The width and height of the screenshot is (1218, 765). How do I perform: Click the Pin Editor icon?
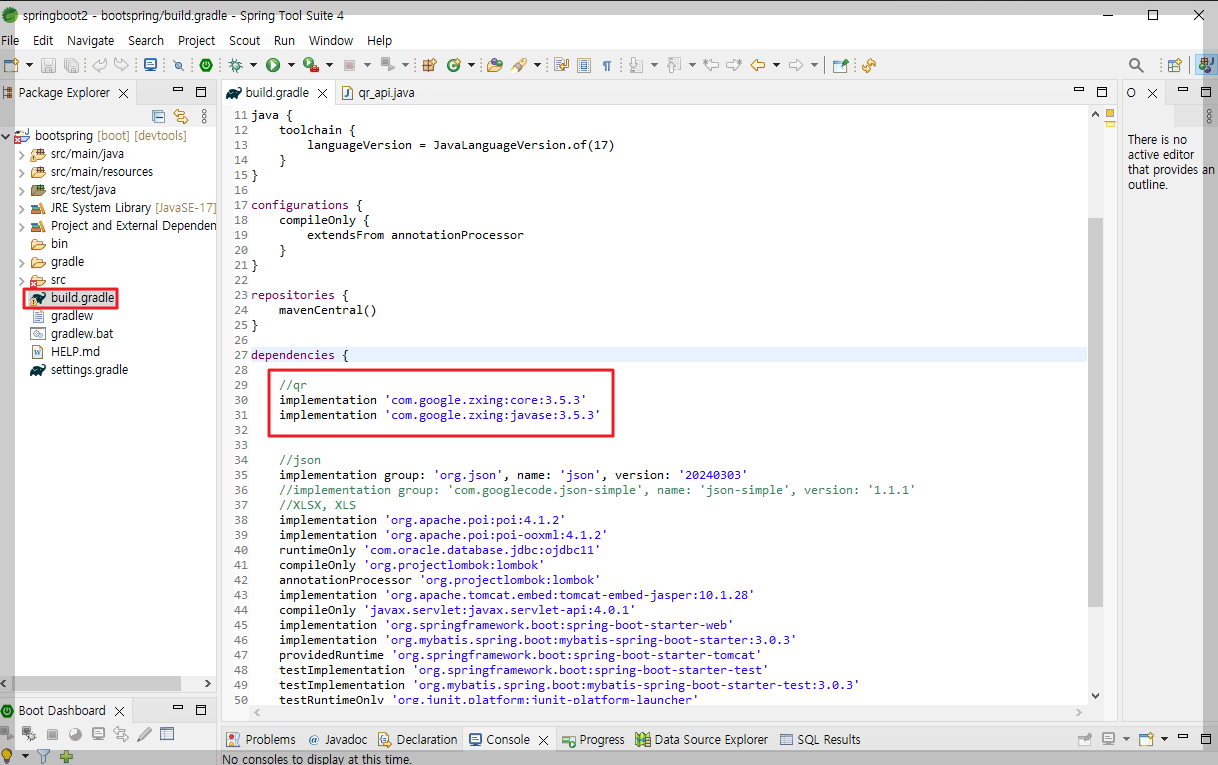pos(840,65)
